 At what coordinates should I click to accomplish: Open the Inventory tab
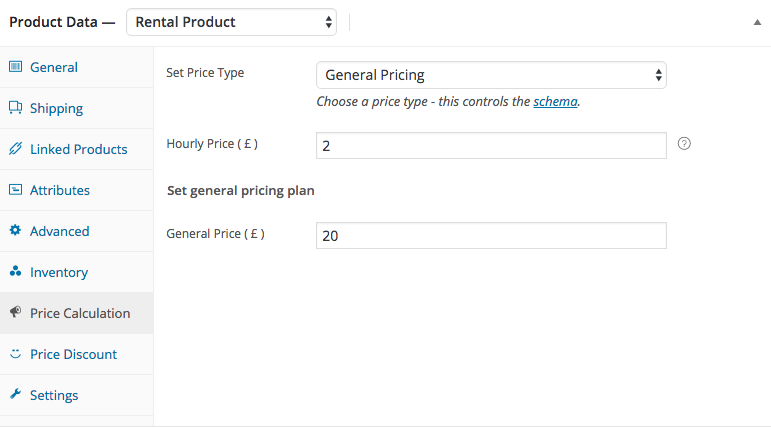click(x=59, y=272)
